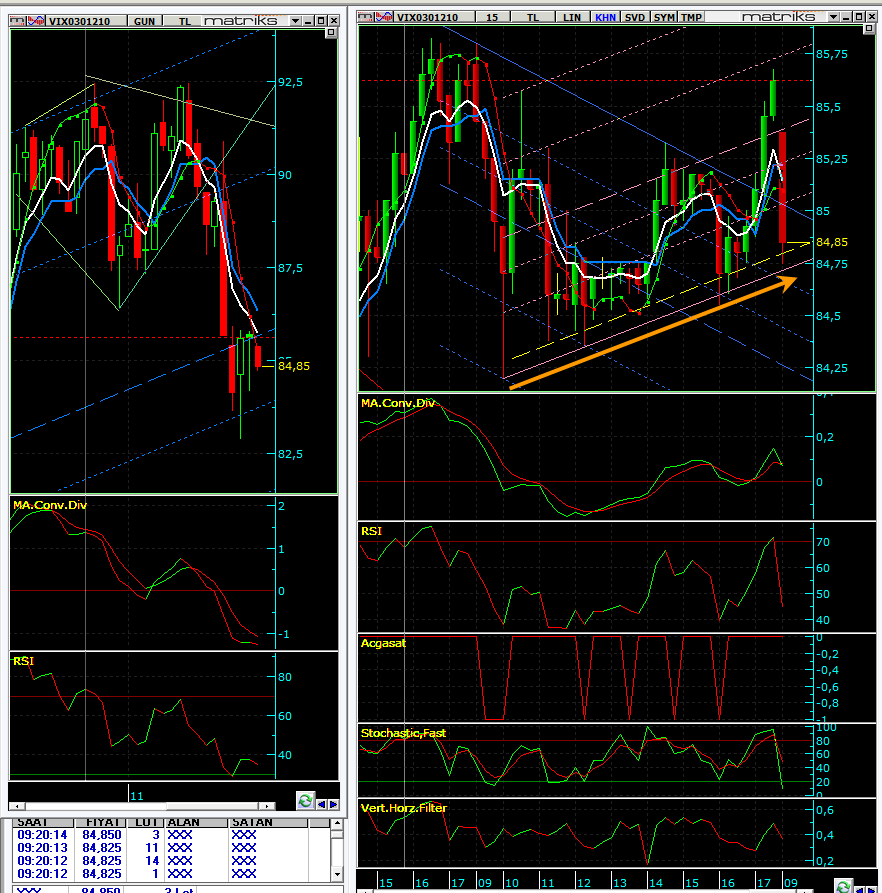
Task: Refresh the right 15-minute chart
Action: [x=845, y=886]
